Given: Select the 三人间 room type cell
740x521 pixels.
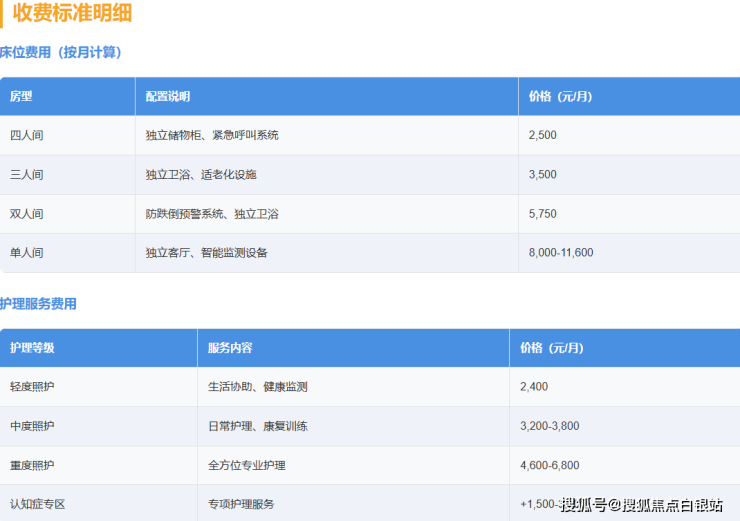Looking at the screenshot, I should [27, 174].
